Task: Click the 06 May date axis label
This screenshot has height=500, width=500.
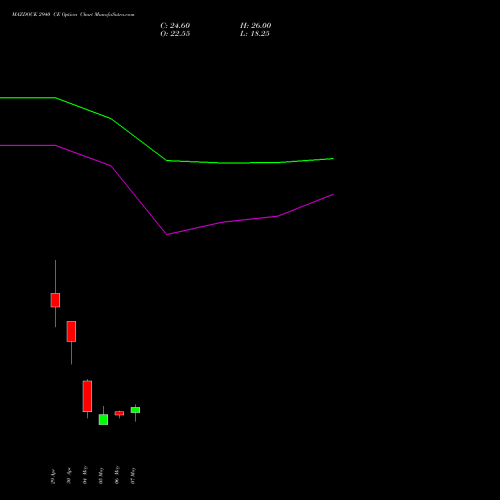Action: tap(117, 475)
